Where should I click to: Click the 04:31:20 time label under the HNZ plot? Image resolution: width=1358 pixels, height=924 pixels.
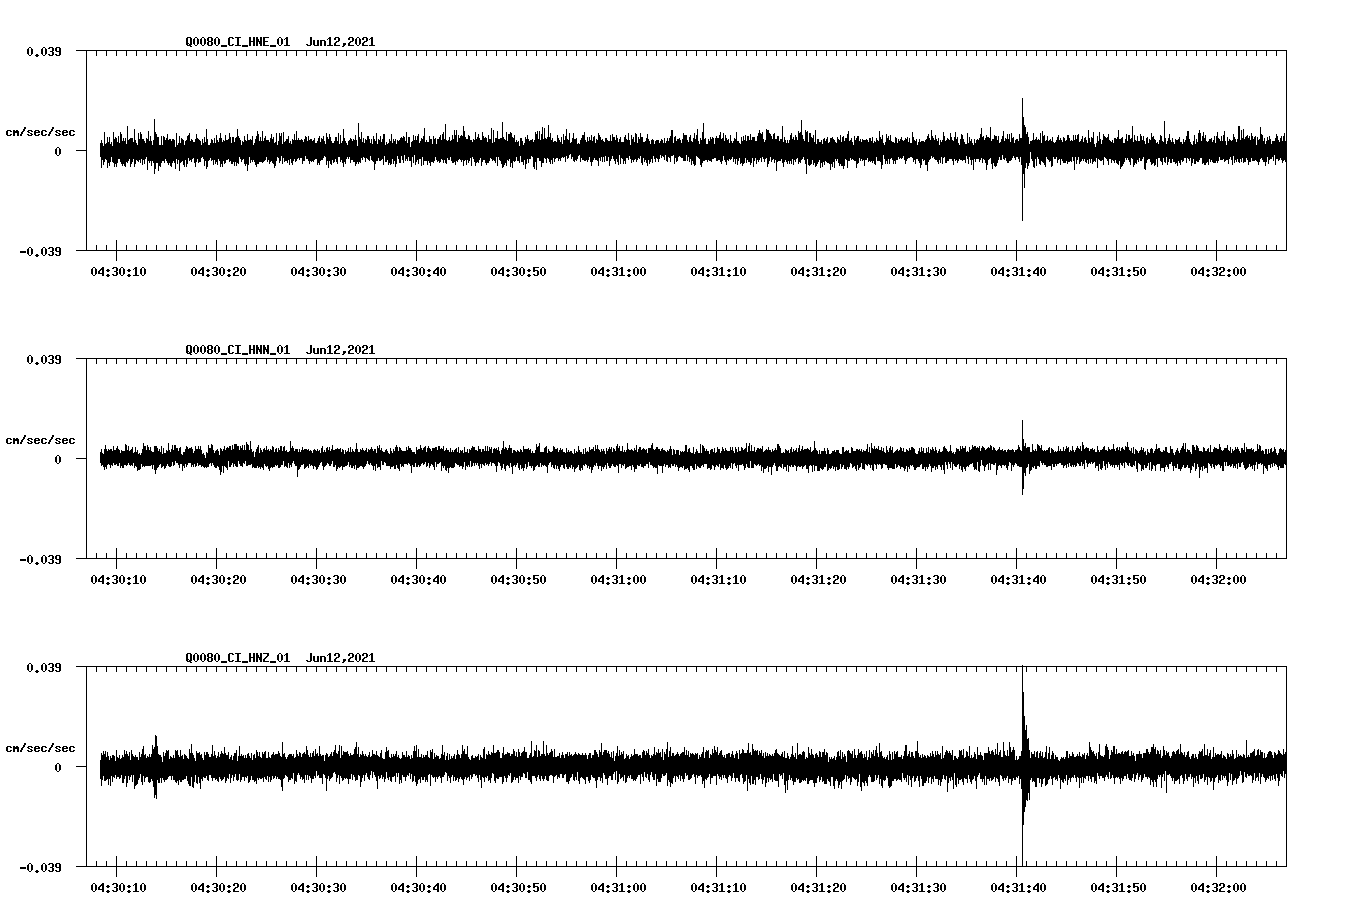[817, 887]
